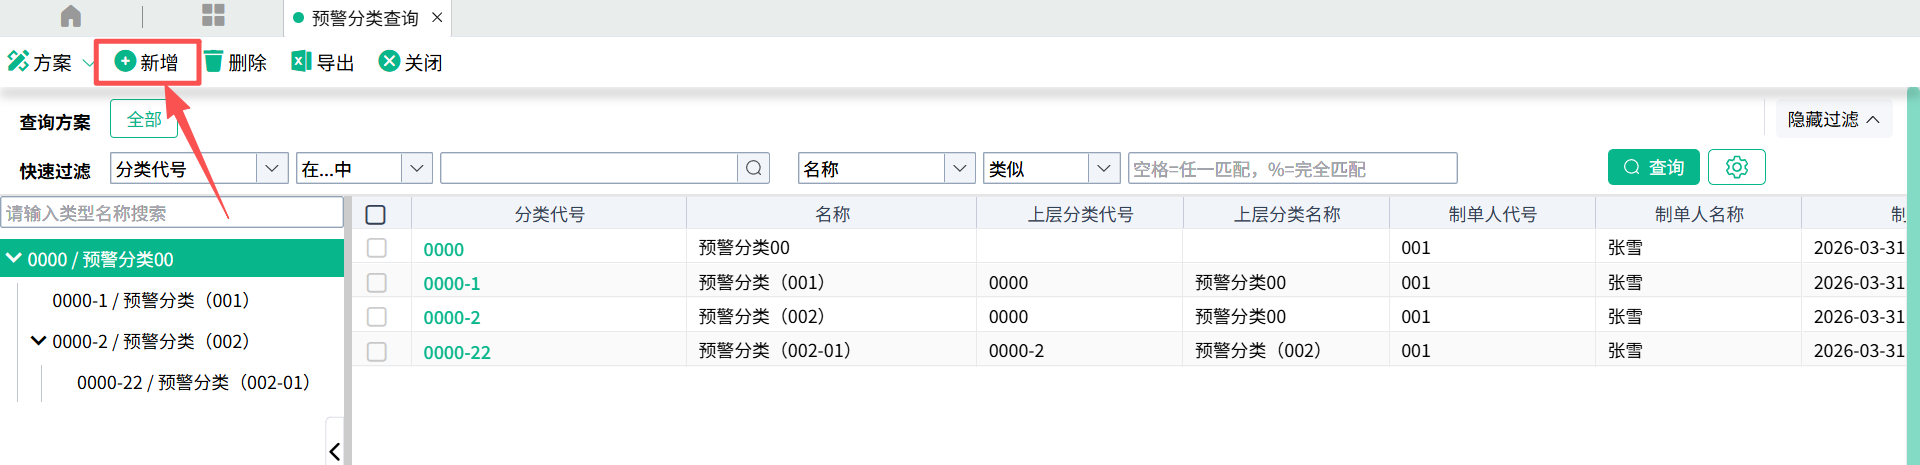
Task: Click the 关闭 close toolbar button
Action: click(410, 62)
